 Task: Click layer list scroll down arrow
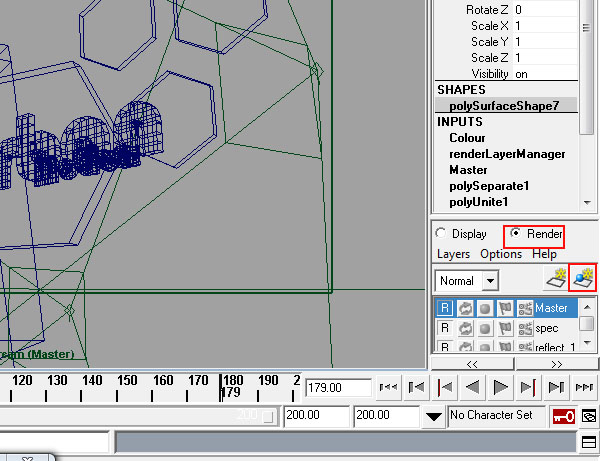[587, 343]
